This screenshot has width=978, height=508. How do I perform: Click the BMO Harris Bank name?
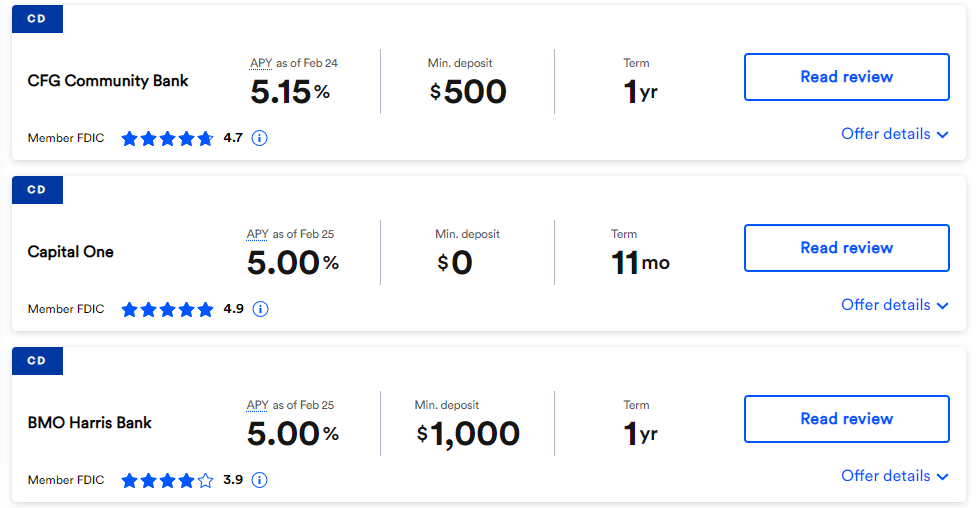(89, 423)
